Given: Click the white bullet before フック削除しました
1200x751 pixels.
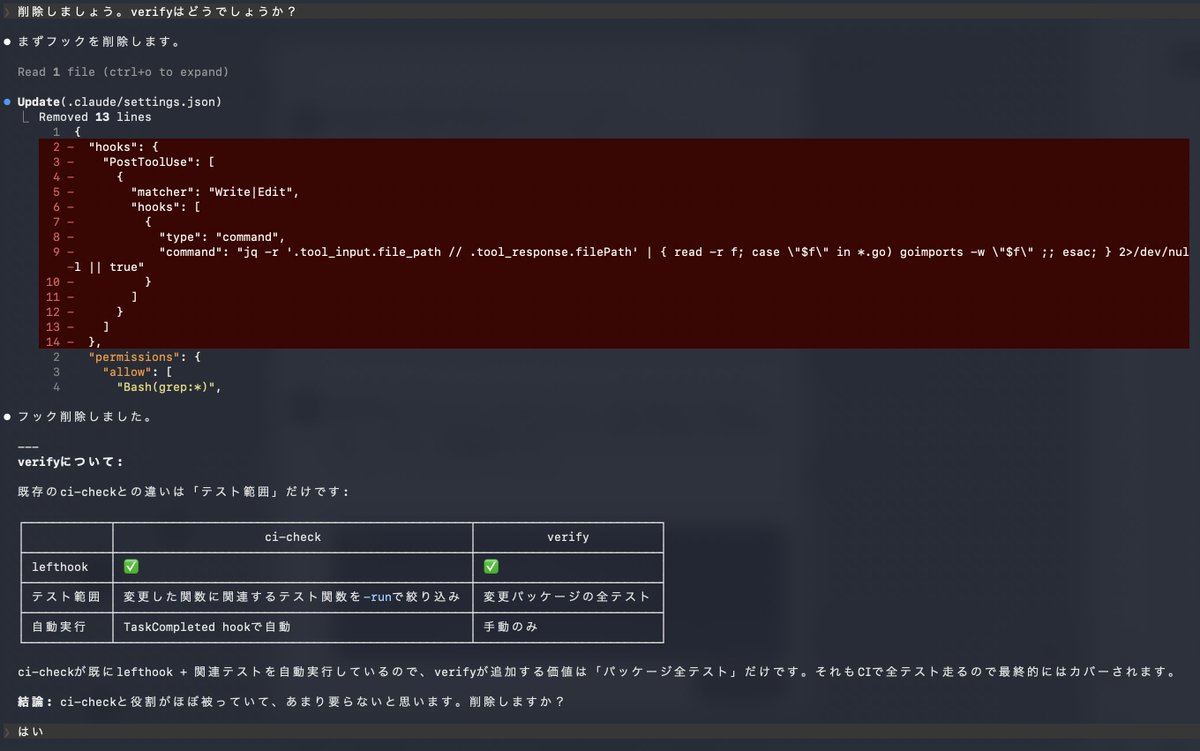Looking at the screenshot, I should tap(7, 416).
